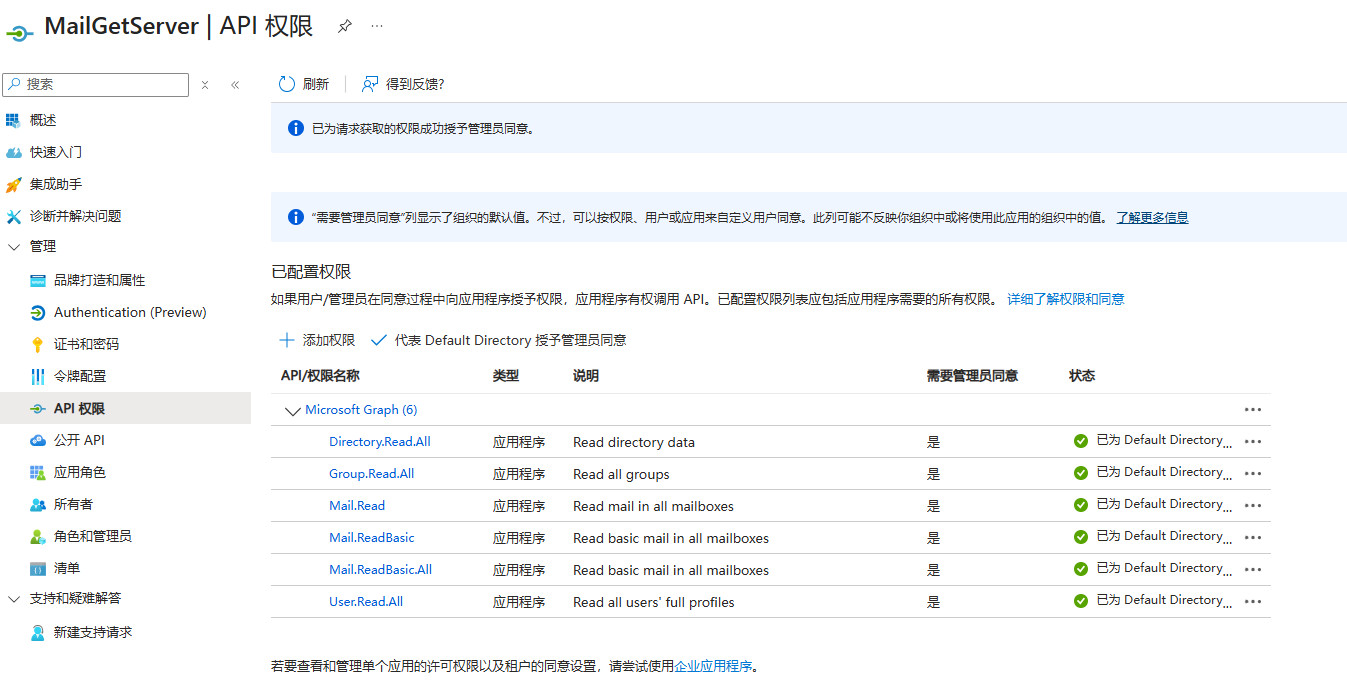Click the refresh icon in toolbar
This screenshot has height=694, width=1347.
(x=287, y=84)
